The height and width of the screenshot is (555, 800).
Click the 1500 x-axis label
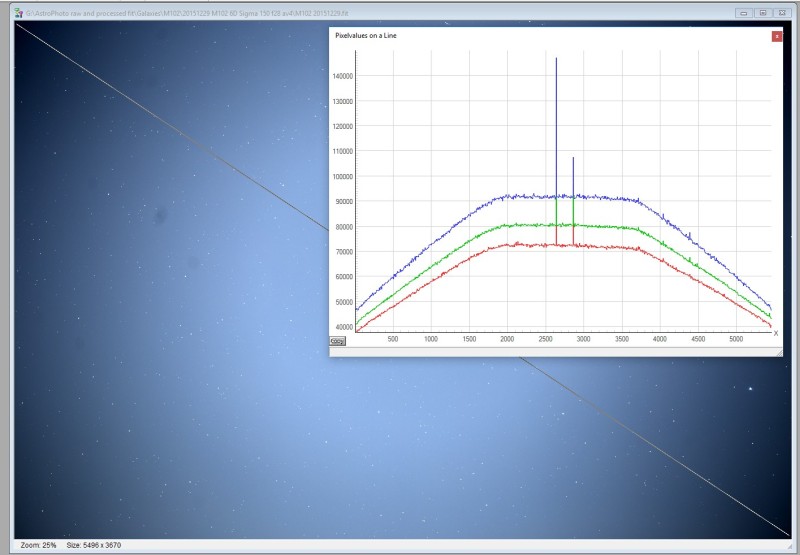(469, 339)
